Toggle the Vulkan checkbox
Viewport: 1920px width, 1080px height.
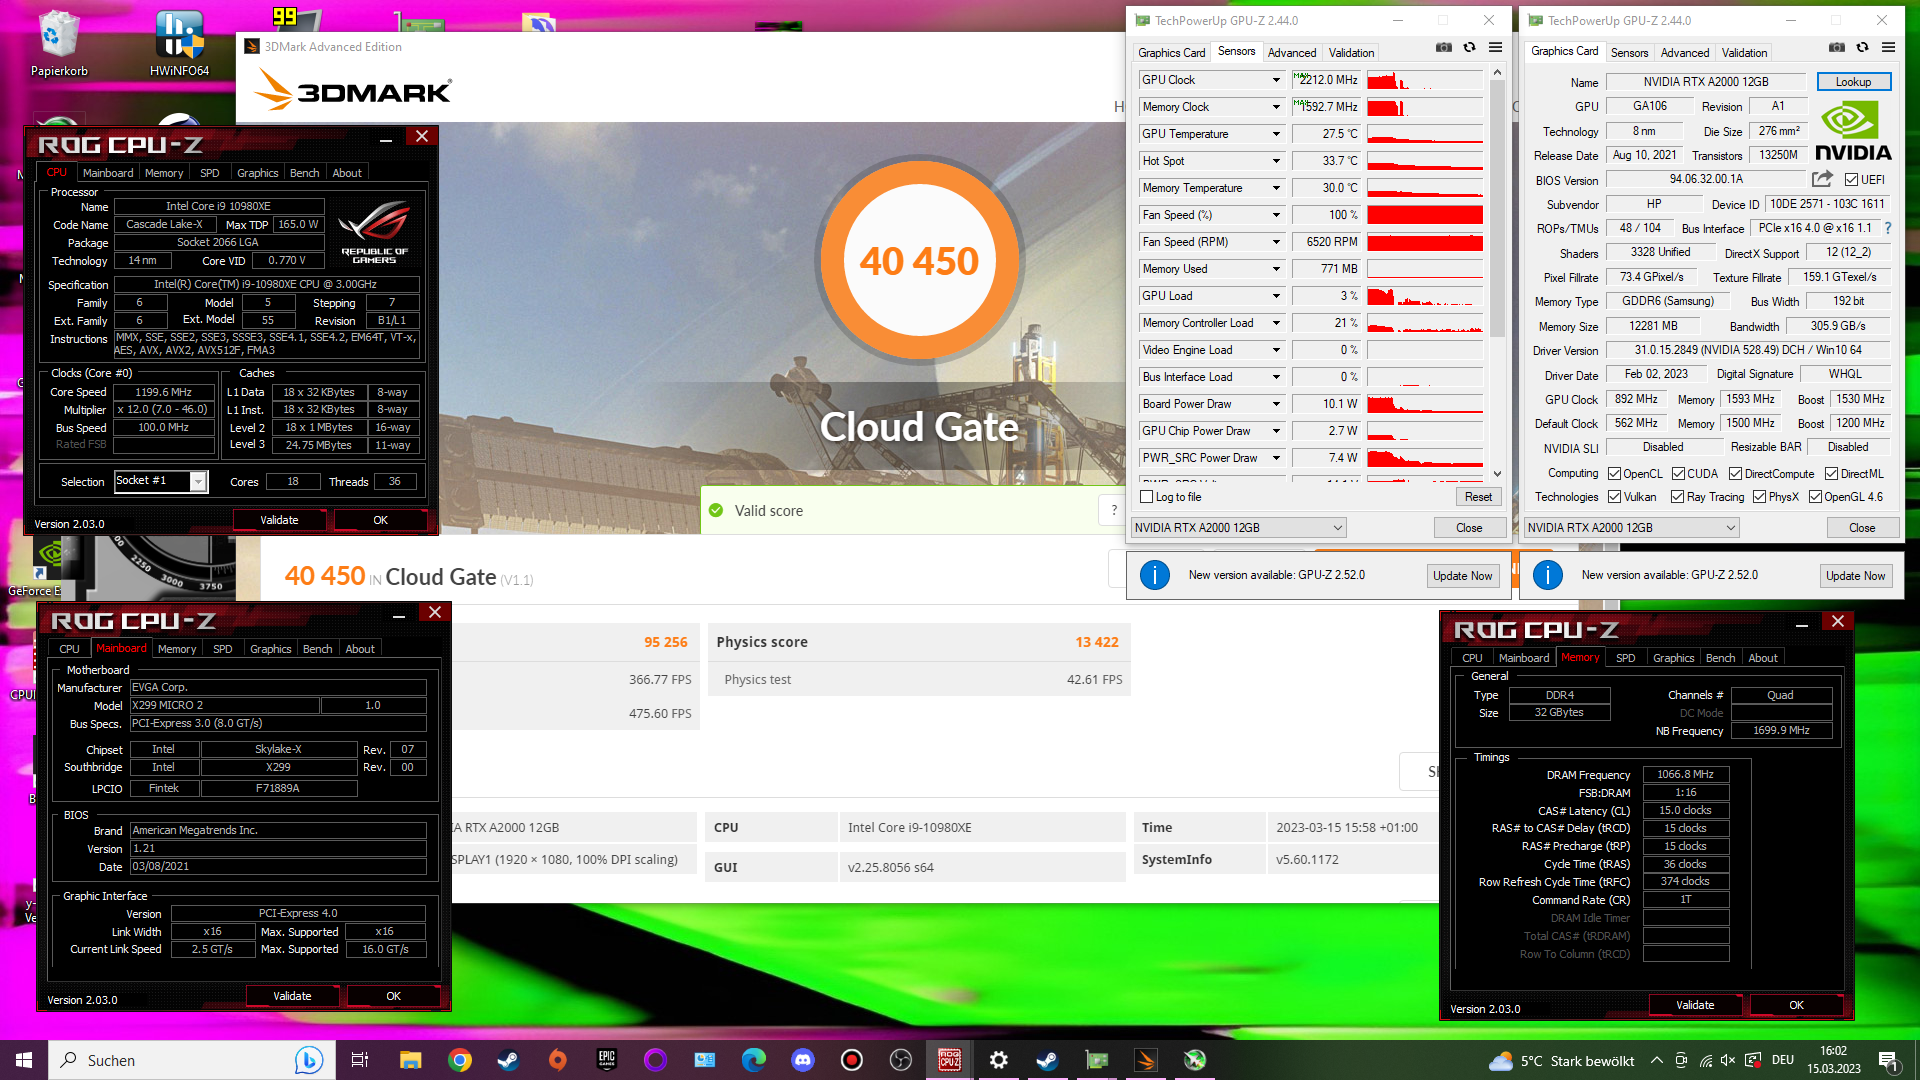coord(1614,497)
